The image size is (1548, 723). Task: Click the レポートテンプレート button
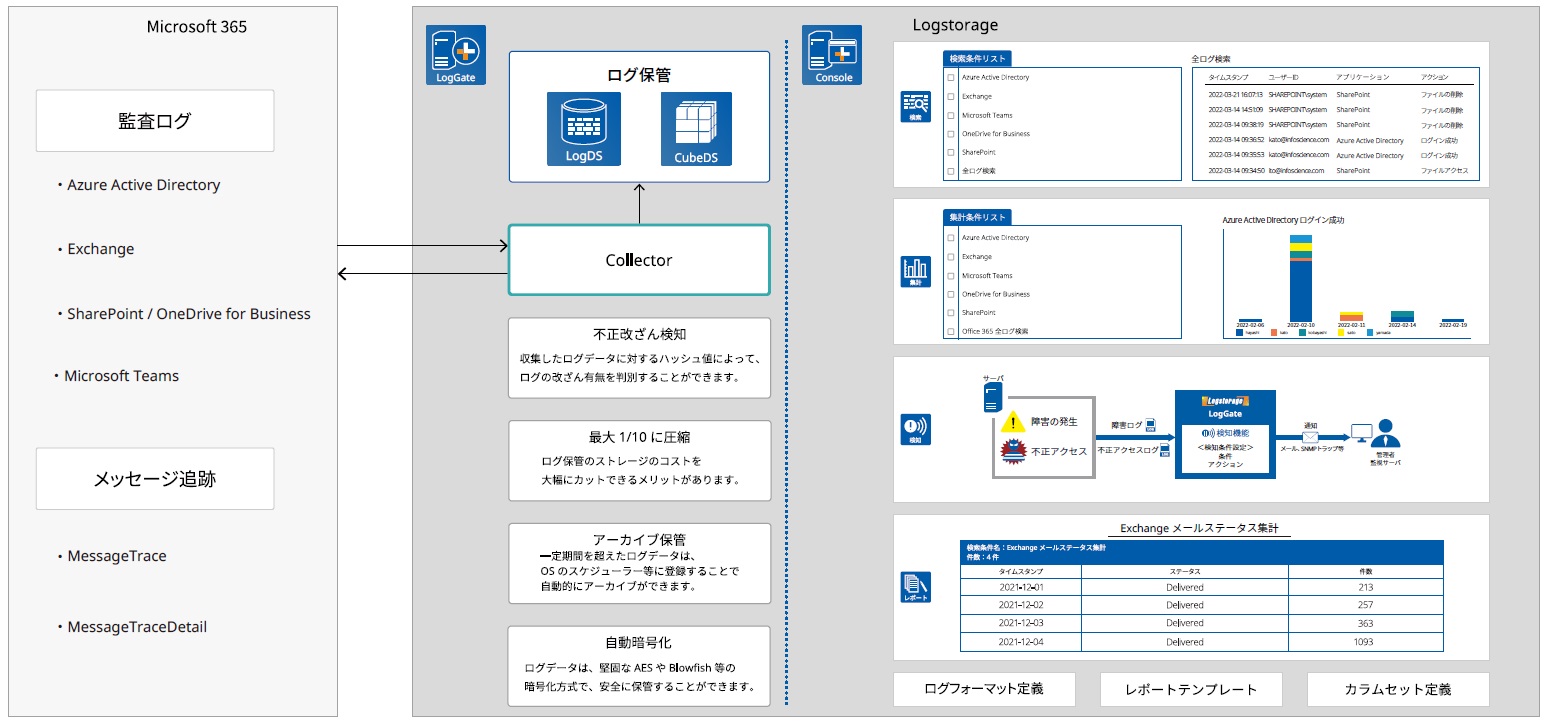1190,689
